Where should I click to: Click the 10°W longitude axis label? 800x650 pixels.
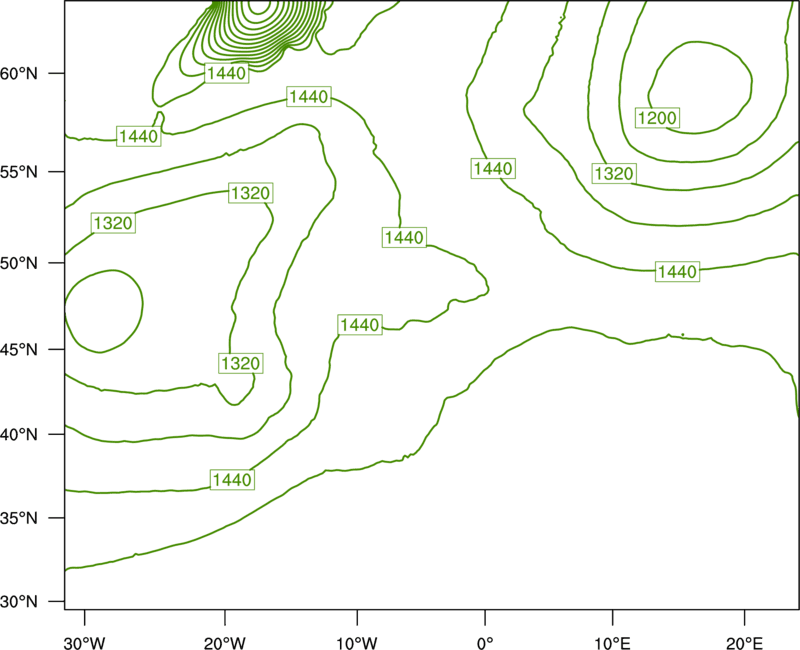pyautogui.click(x=357, y=643)
